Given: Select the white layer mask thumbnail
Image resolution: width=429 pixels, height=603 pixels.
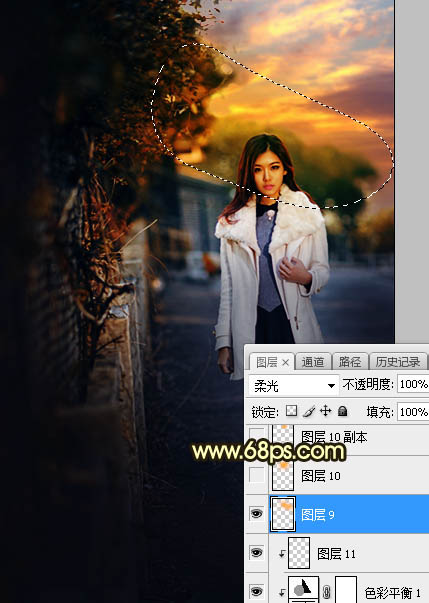Looking at the screenshot, I should [346, 590].
